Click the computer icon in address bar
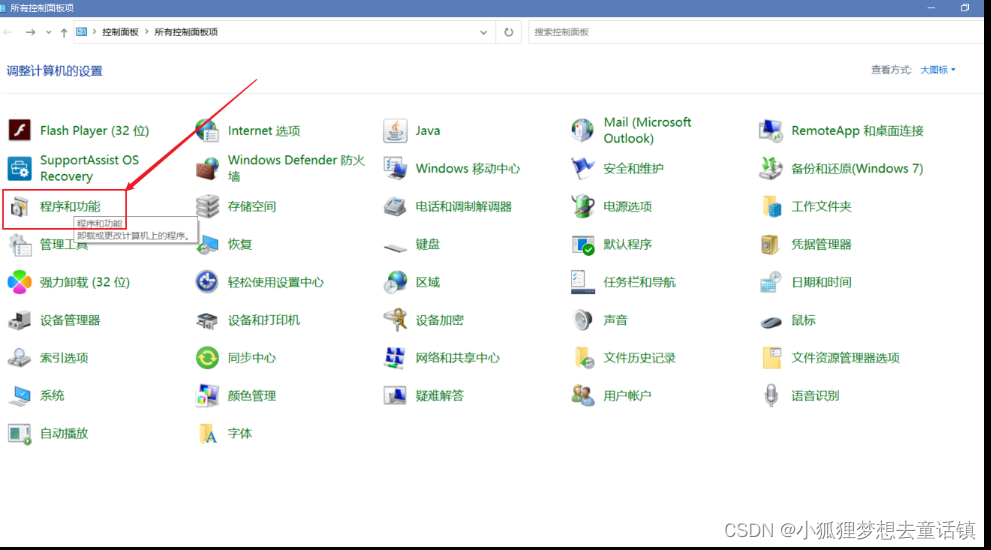 click(x=82, y=32)
